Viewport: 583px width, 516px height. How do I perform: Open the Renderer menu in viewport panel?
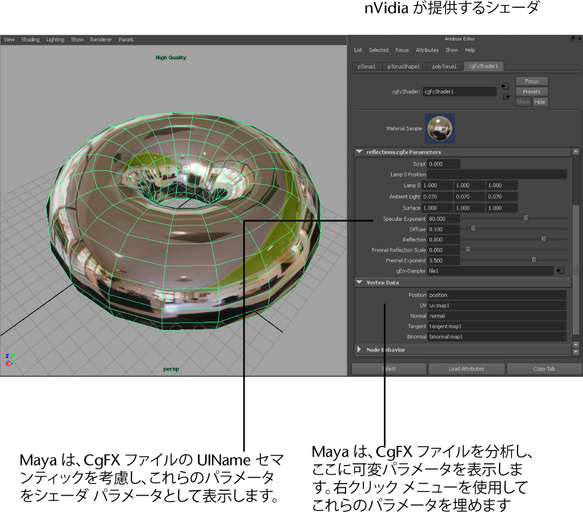pos(101,39)
